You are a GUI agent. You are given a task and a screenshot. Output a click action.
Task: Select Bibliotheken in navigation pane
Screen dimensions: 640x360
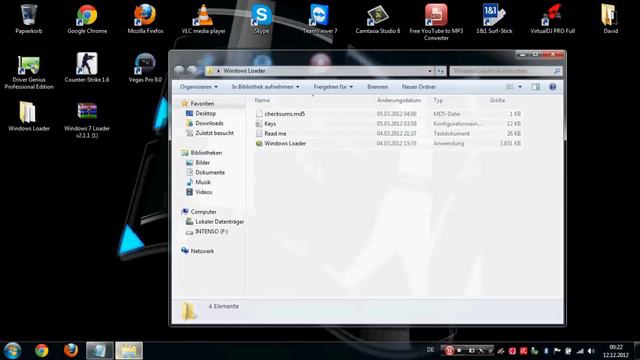(x=206, y=153)
